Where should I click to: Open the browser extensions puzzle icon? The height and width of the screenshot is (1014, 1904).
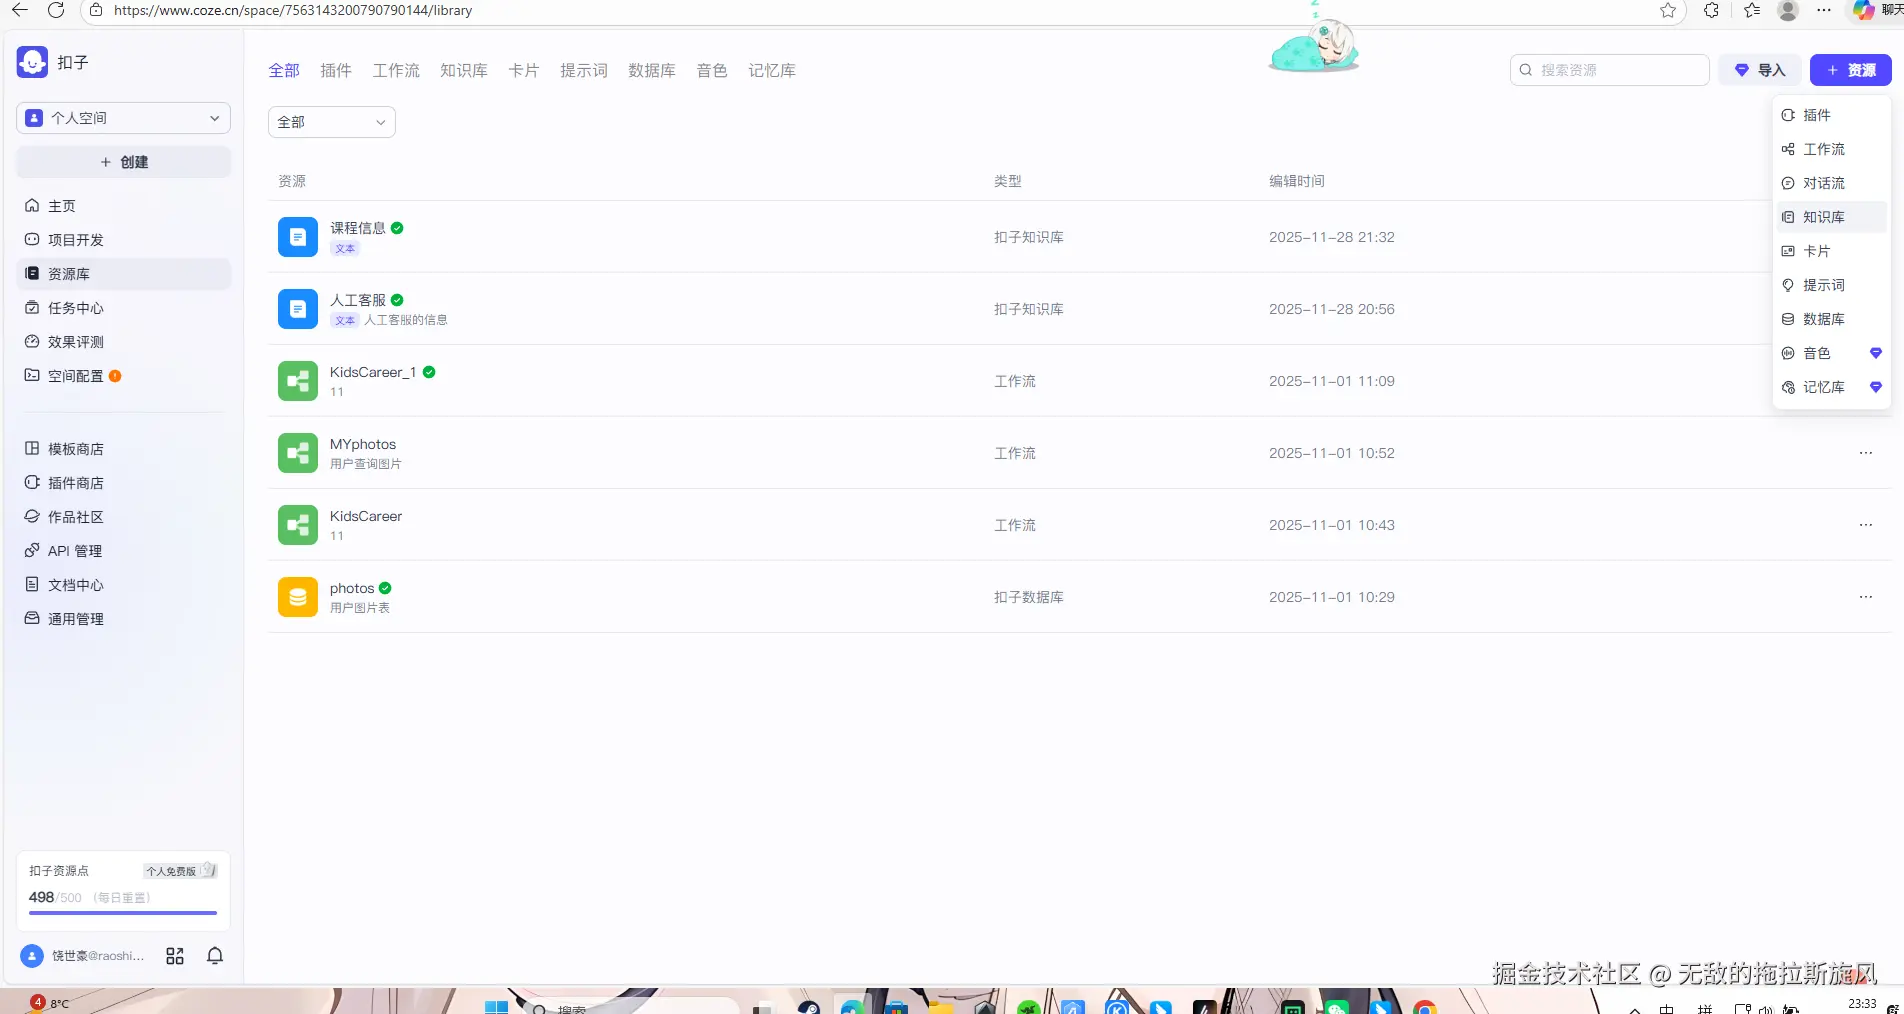click(x=1711, y=10)
